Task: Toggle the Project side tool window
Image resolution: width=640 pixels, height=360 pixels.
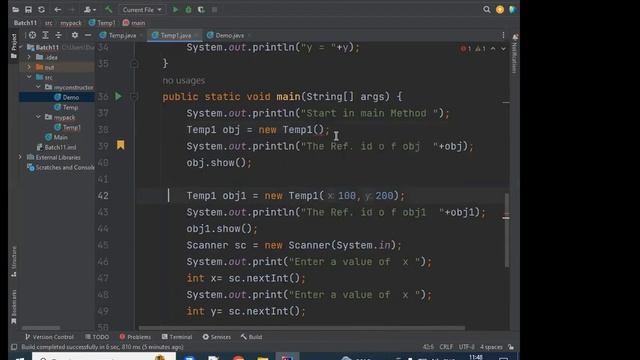Action: pos(13,46)
